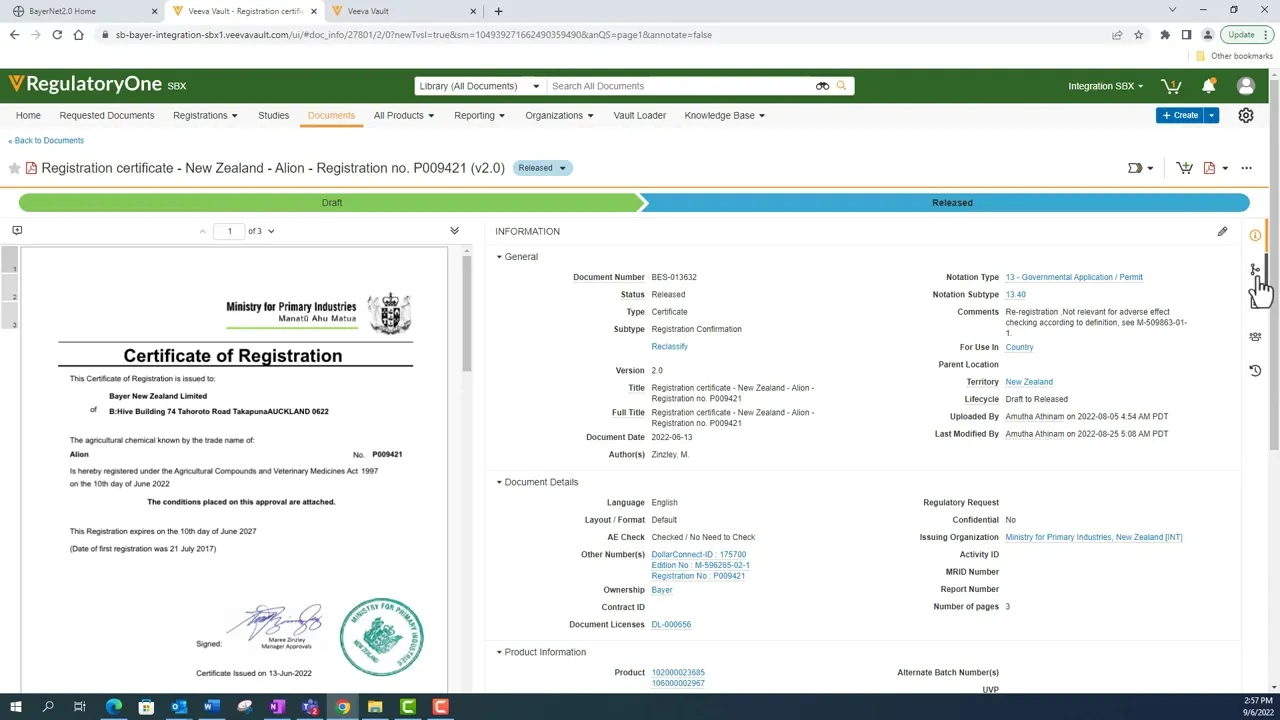Open Microsoft Edge from taskbar
The image size is (1280, 720).
(113, 707)
